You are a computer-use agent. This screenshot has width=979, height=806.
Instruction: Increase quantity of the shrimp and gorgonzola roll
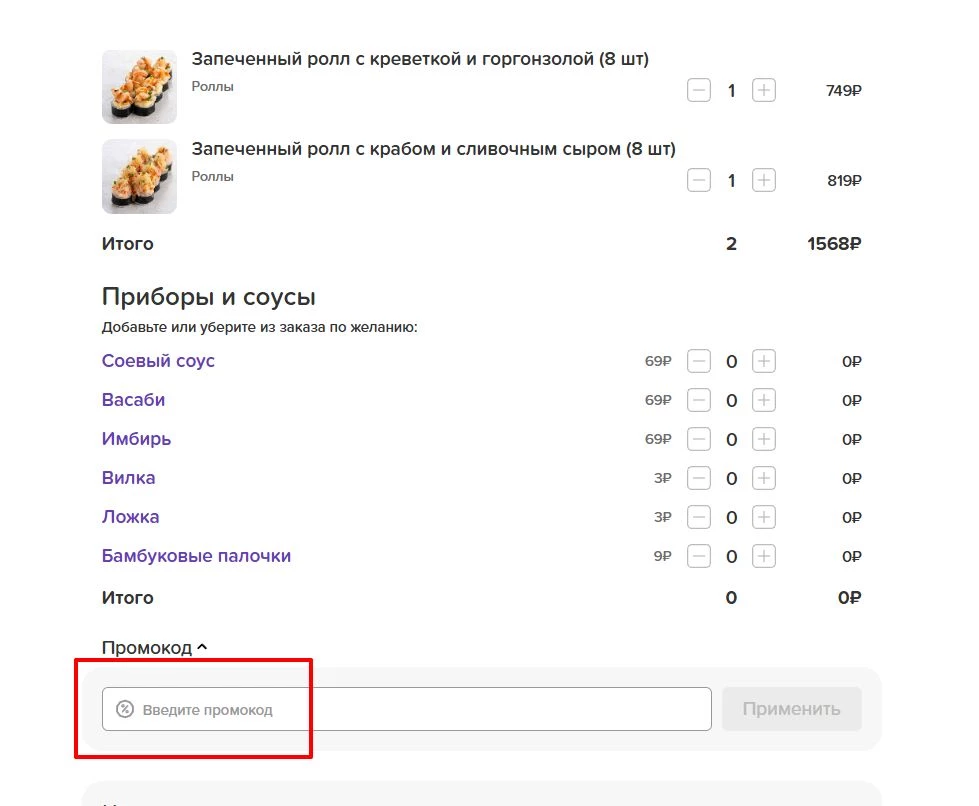[x=763, y=90]
